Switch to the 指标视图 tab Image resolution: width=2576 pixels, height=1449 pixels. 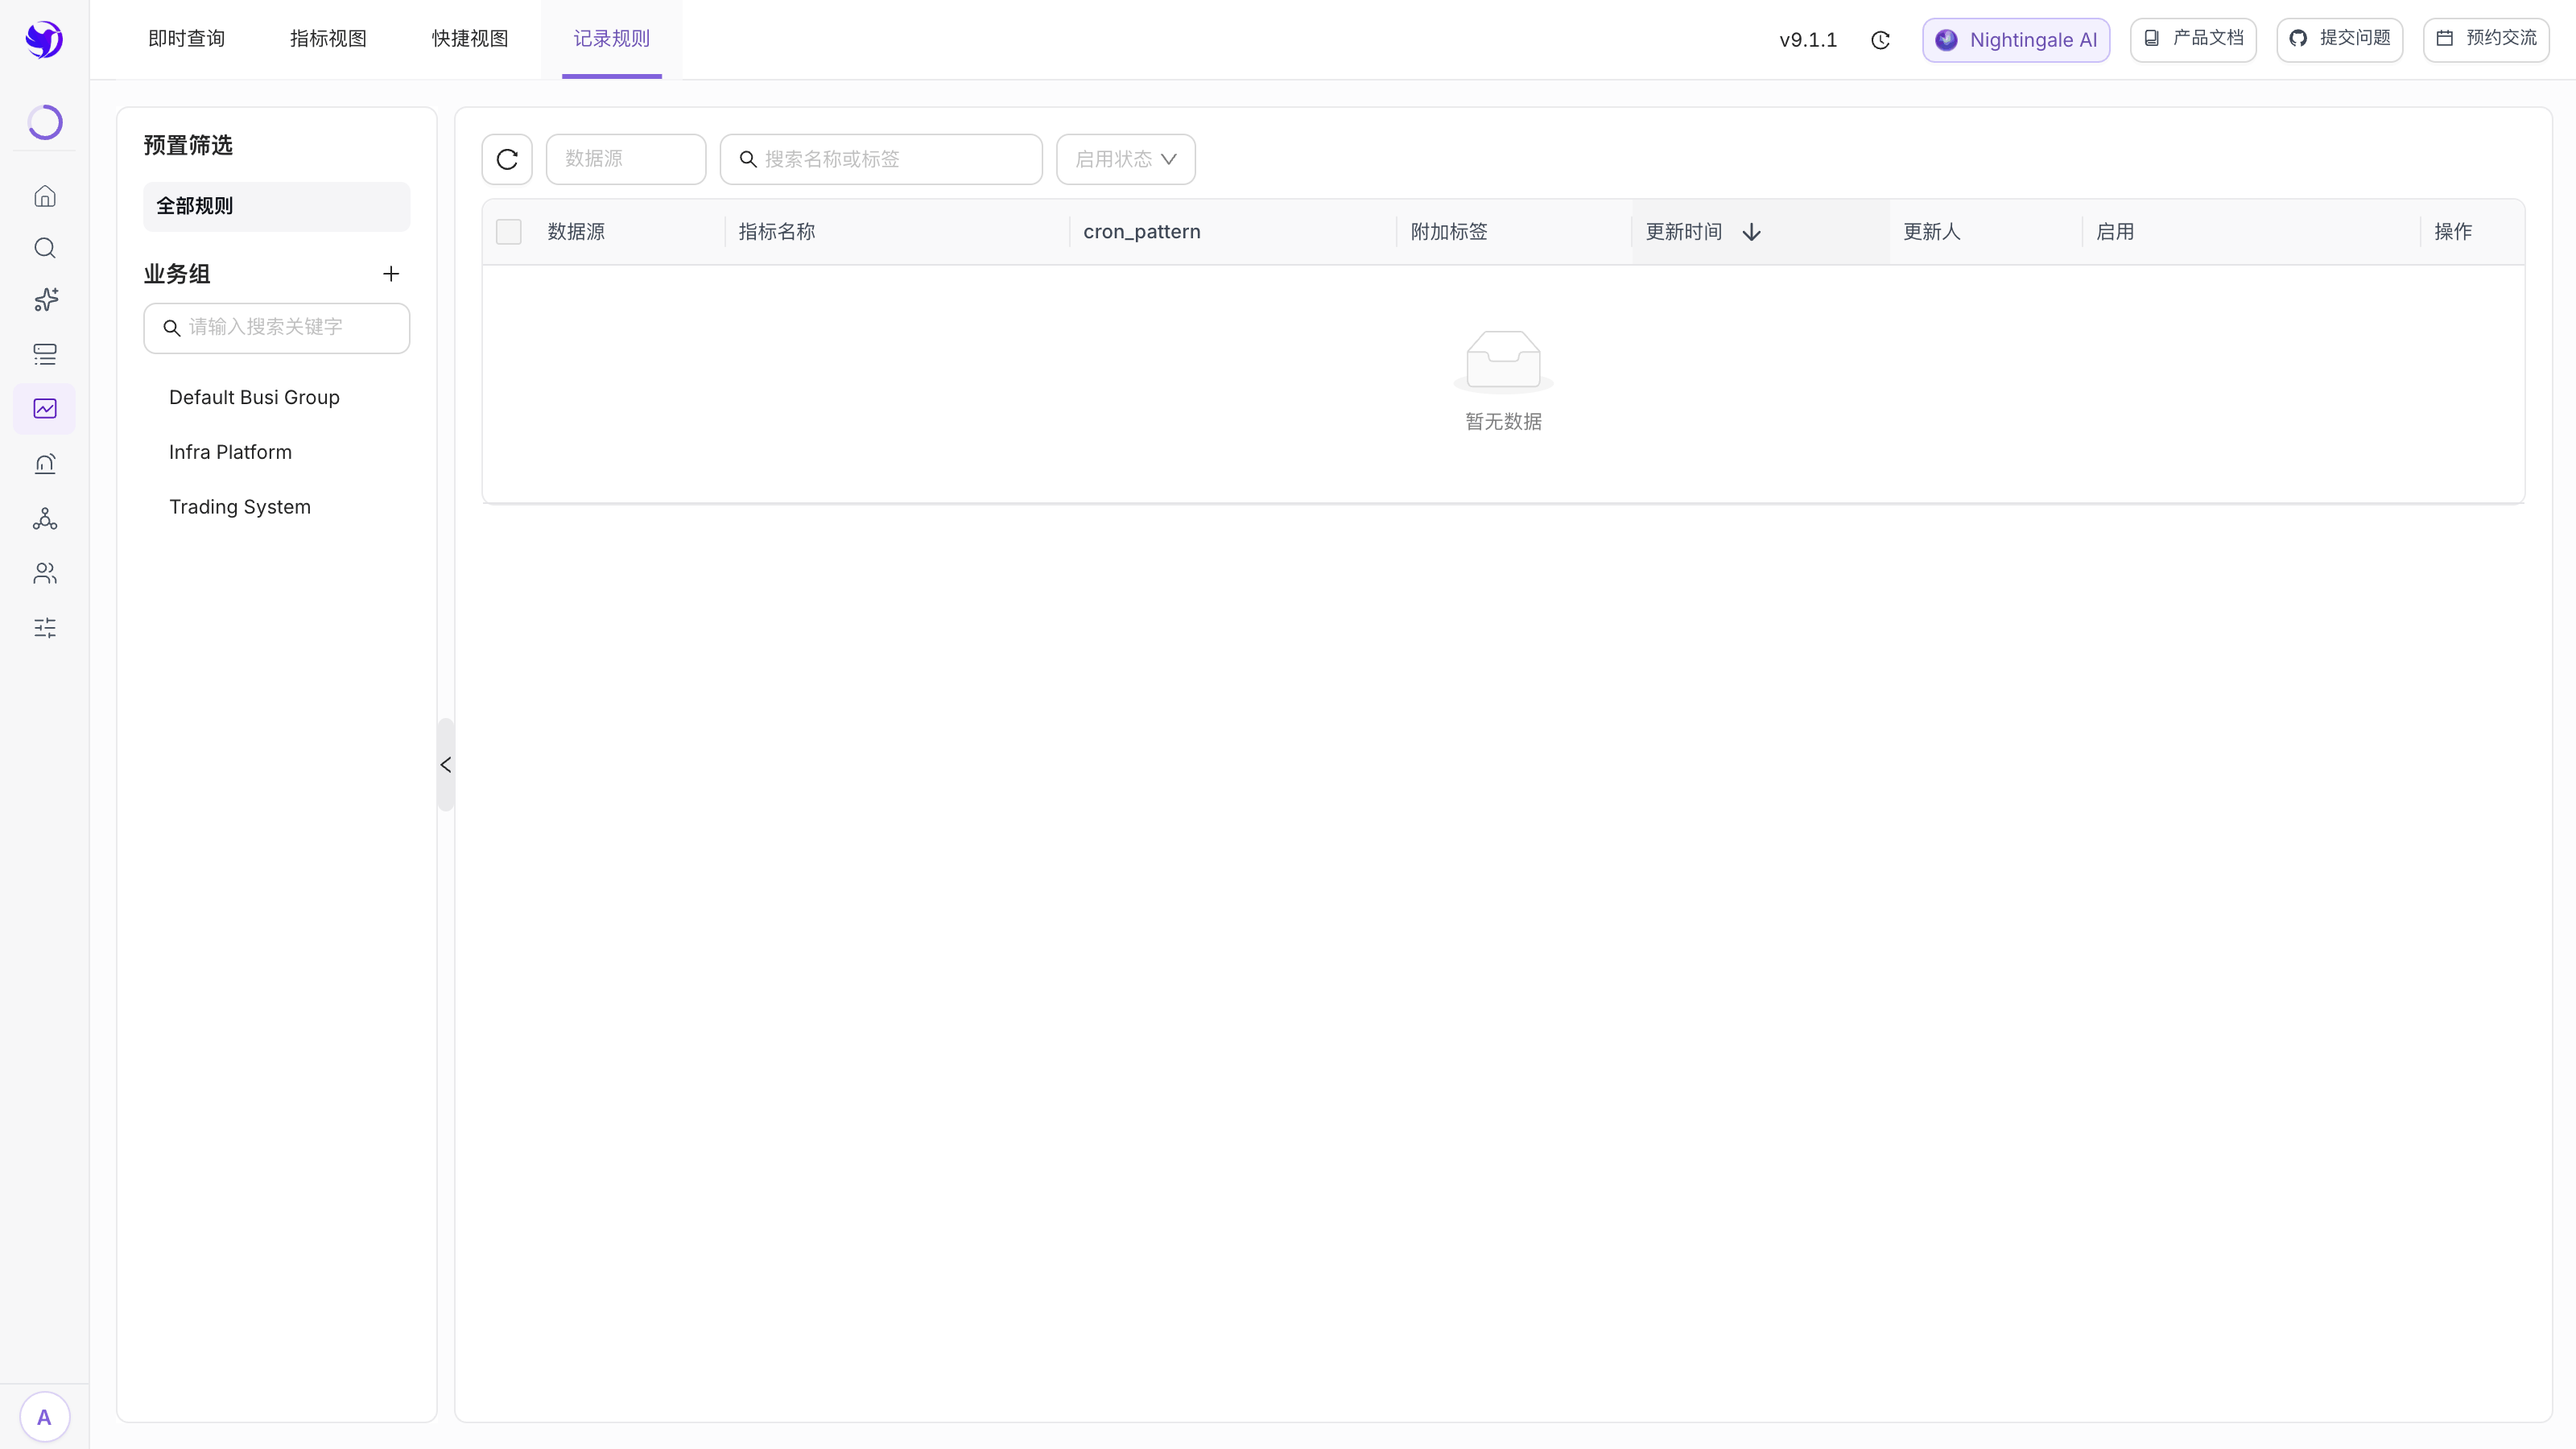coord(329,39)
